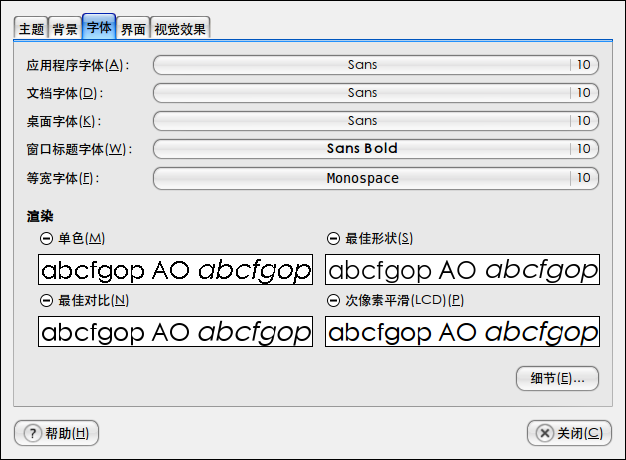This screenshot has height=460, width=626.
Task: Click the 最佳对比 font sample preview
Action: coord(176,332)
